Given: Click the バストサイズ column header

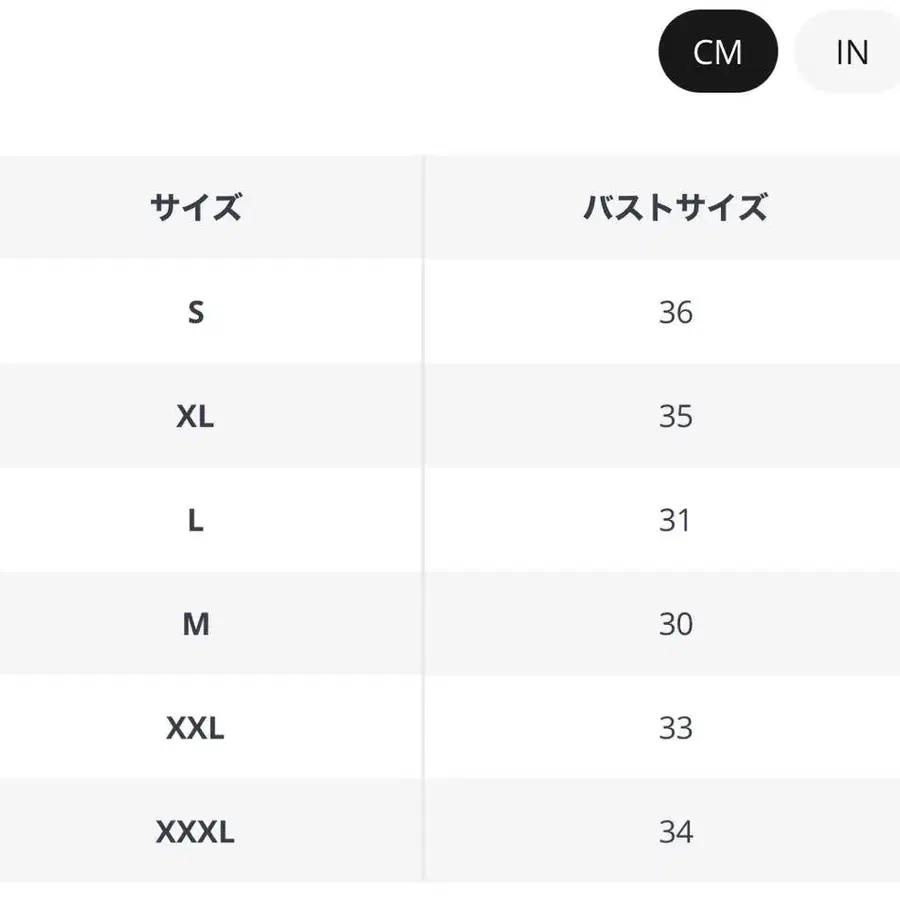Looking at the screenshot, I should (x=675, y=207).
